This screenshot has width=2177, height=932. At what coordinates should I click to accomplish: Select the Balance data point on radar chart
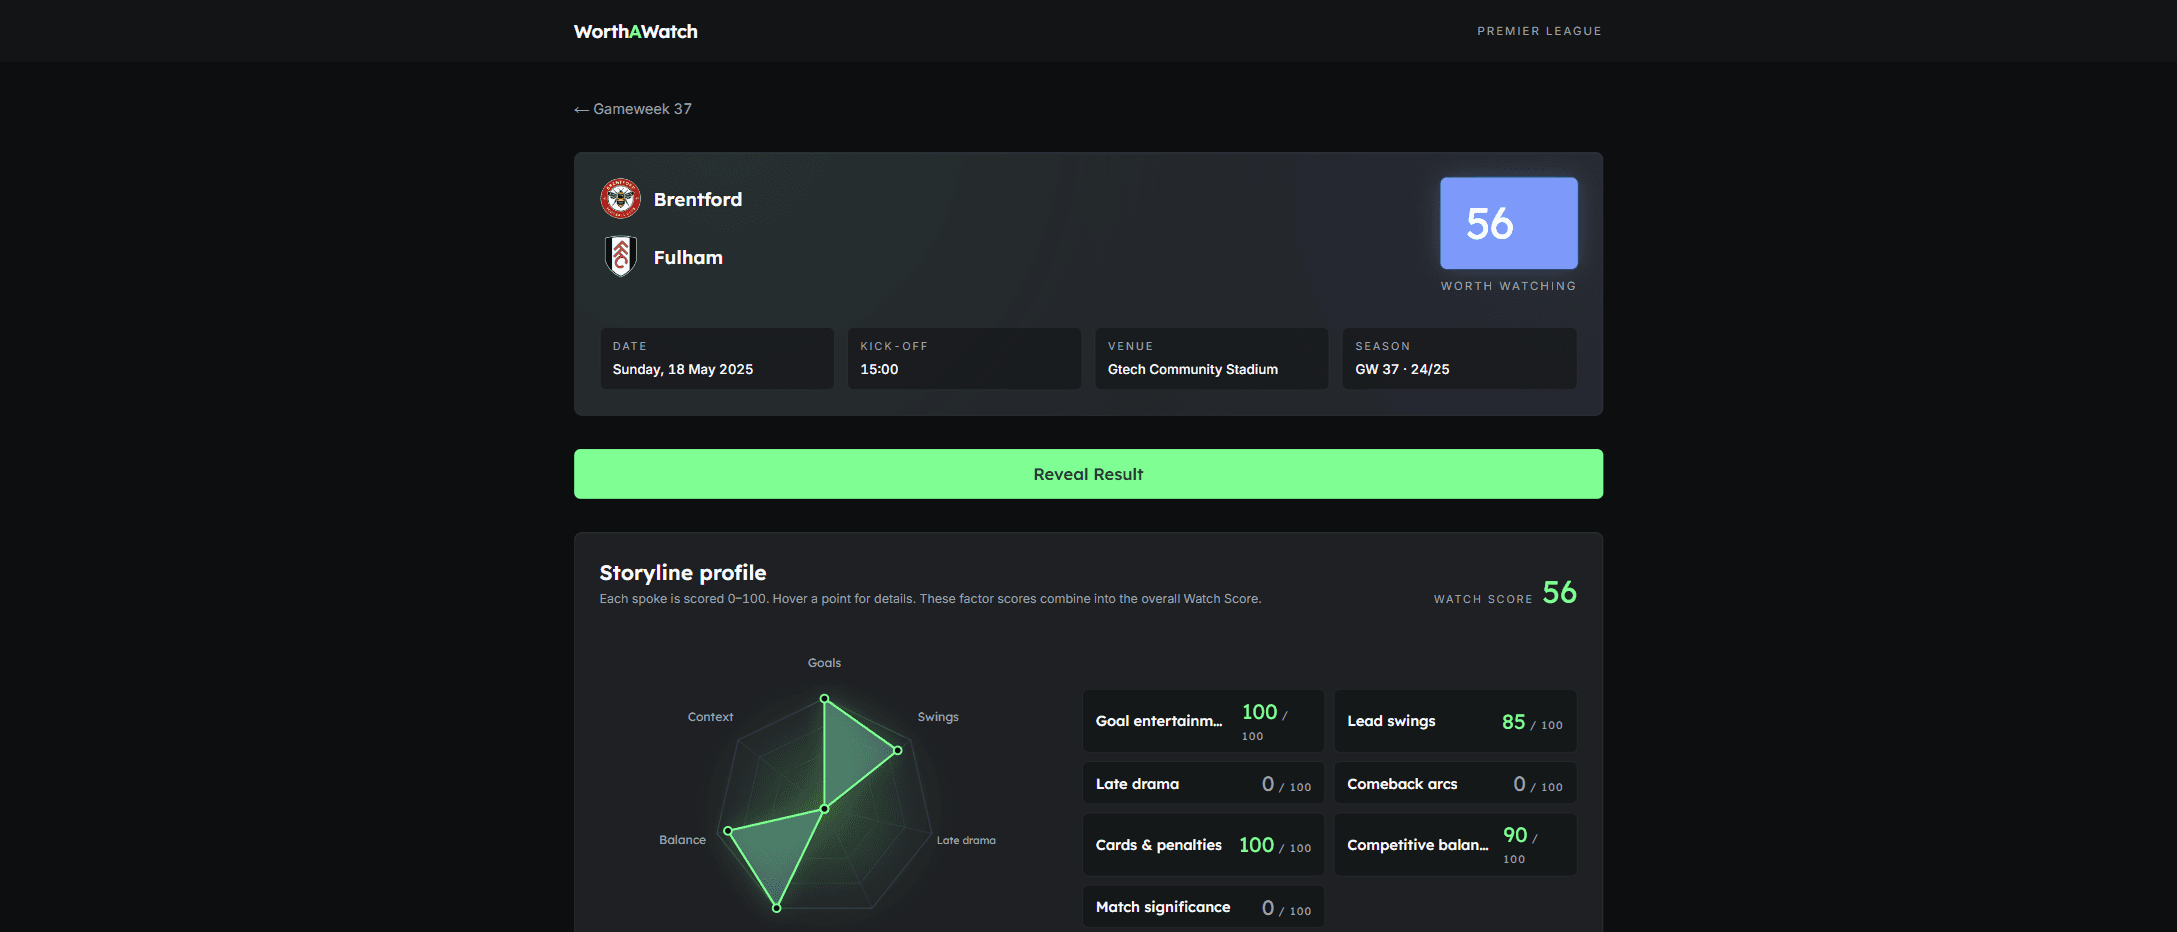coord(728,831)
